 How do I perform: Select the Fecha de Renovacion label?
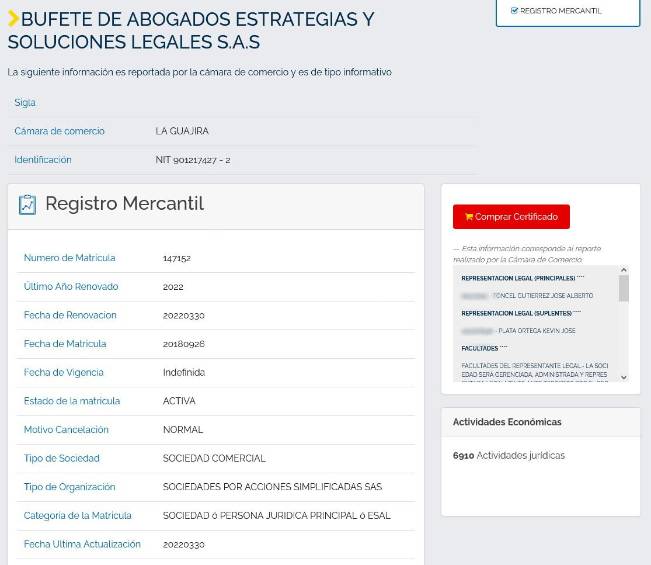point(70,315)
